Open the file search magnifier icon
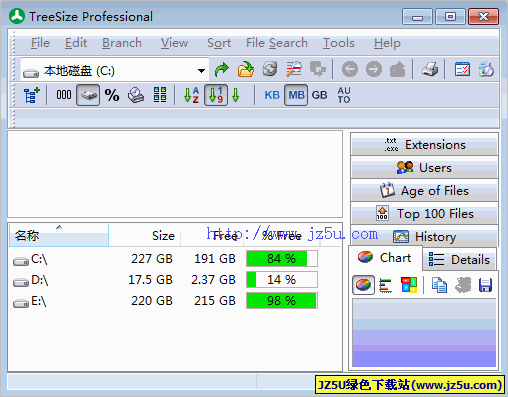The width and height of the screenshot is (508, 397). [294, 69]
